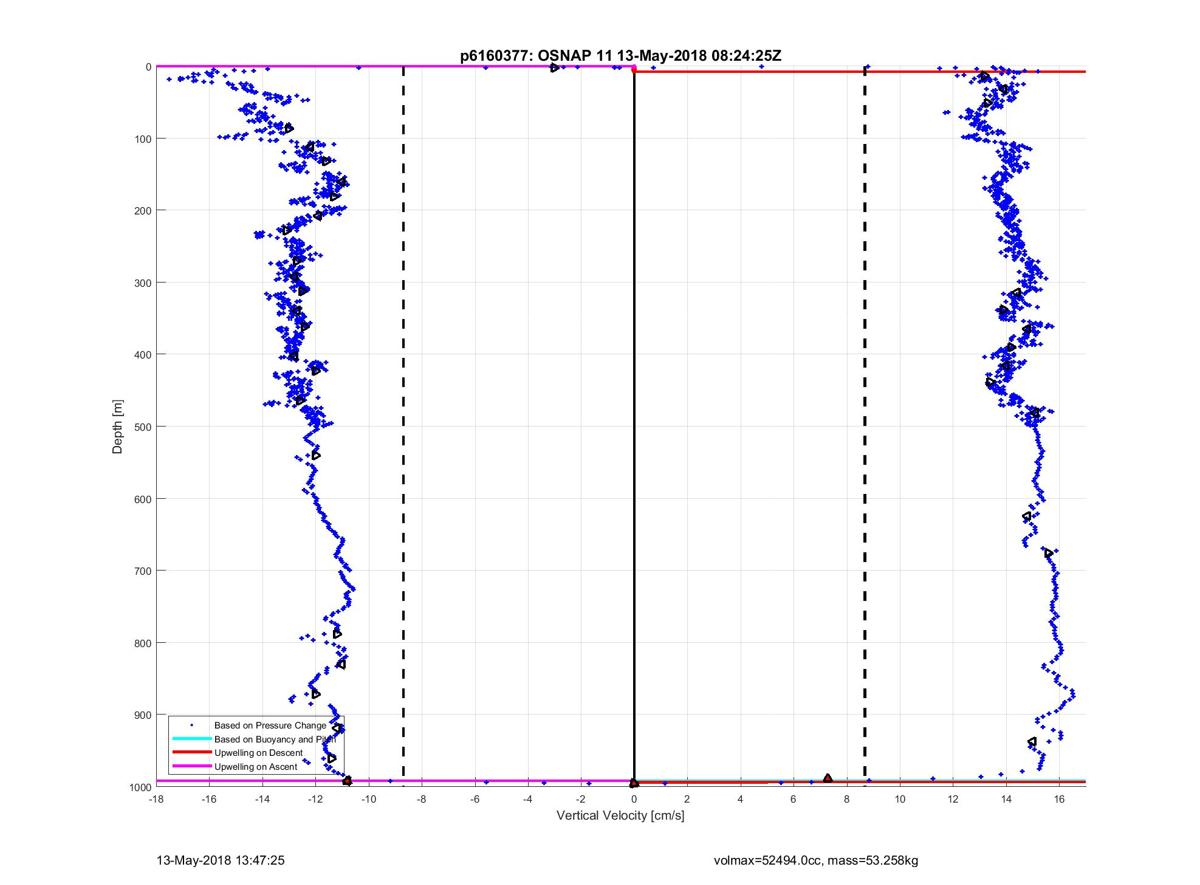Click x-axis tick label 8
This screenshot has height=885, width=1200.
tap(847, 799)
